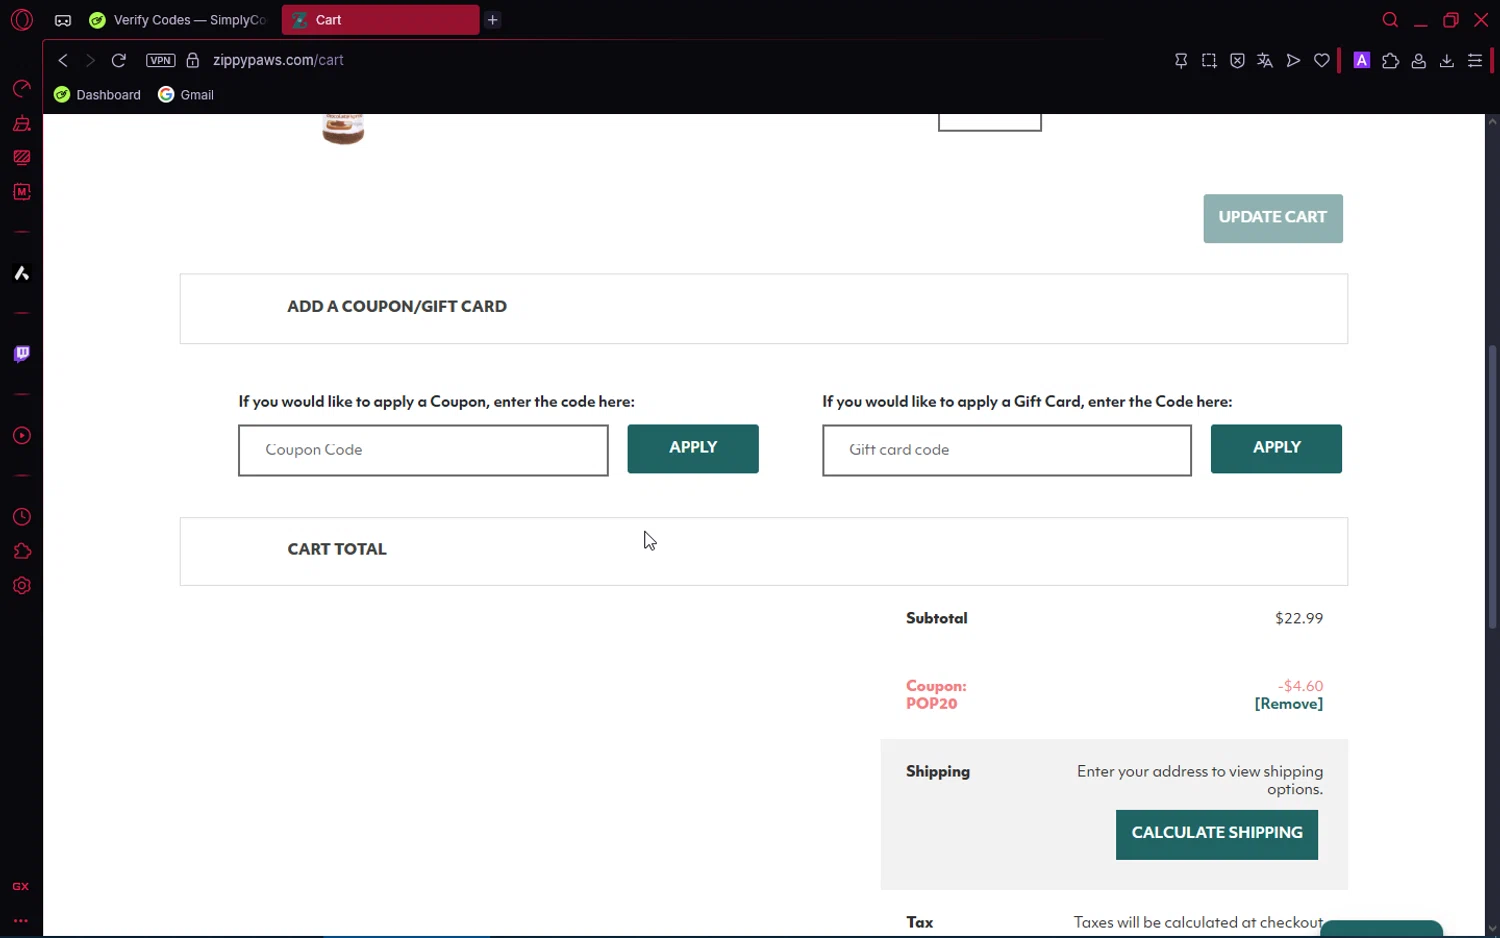Open the Gmail bookmark

[x=186, y=95]
